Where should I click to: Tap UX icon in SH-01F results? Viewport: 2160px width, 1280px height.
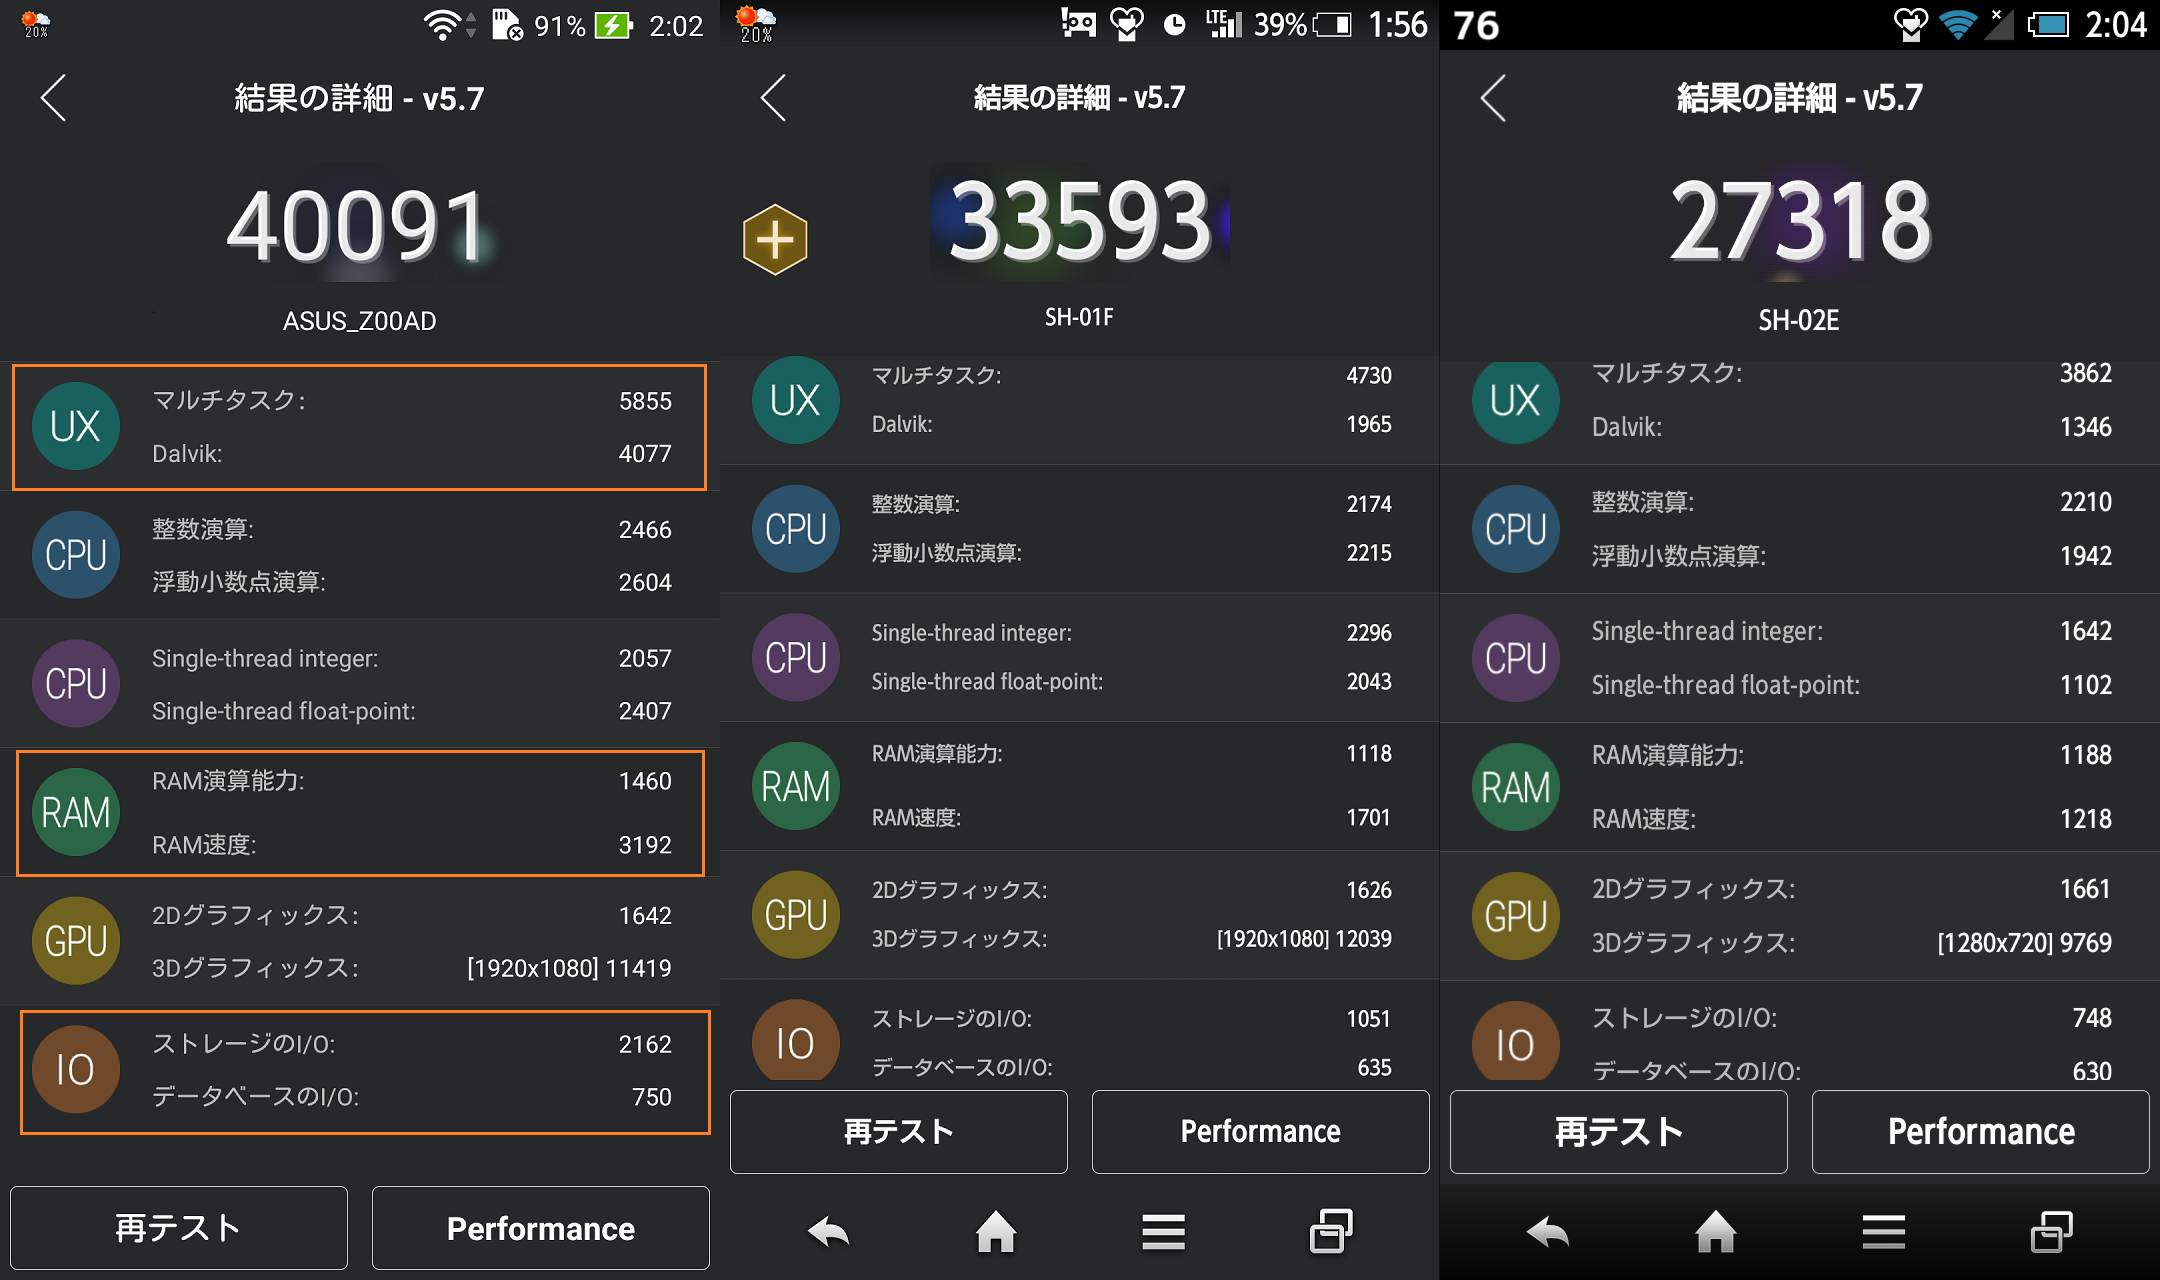[x=796, y=400]
